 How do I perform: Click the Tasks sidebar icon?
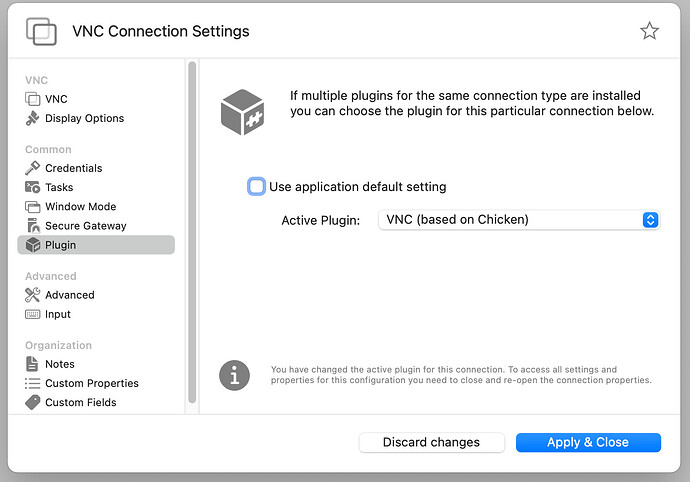[x=32, y=187]
